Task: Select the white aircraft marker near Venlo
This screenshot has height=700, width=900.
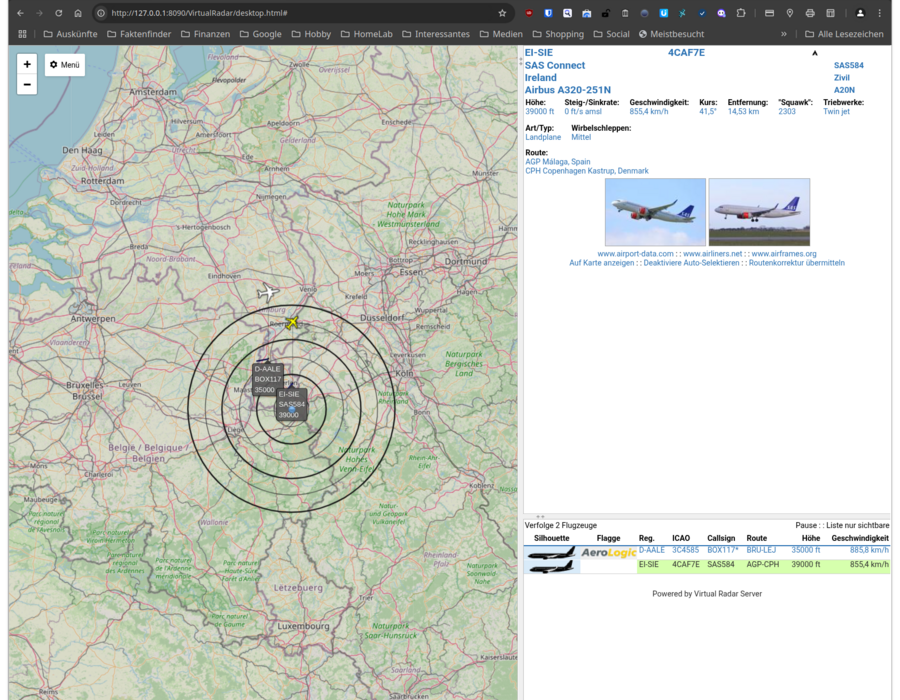Action: pos(267,292)
